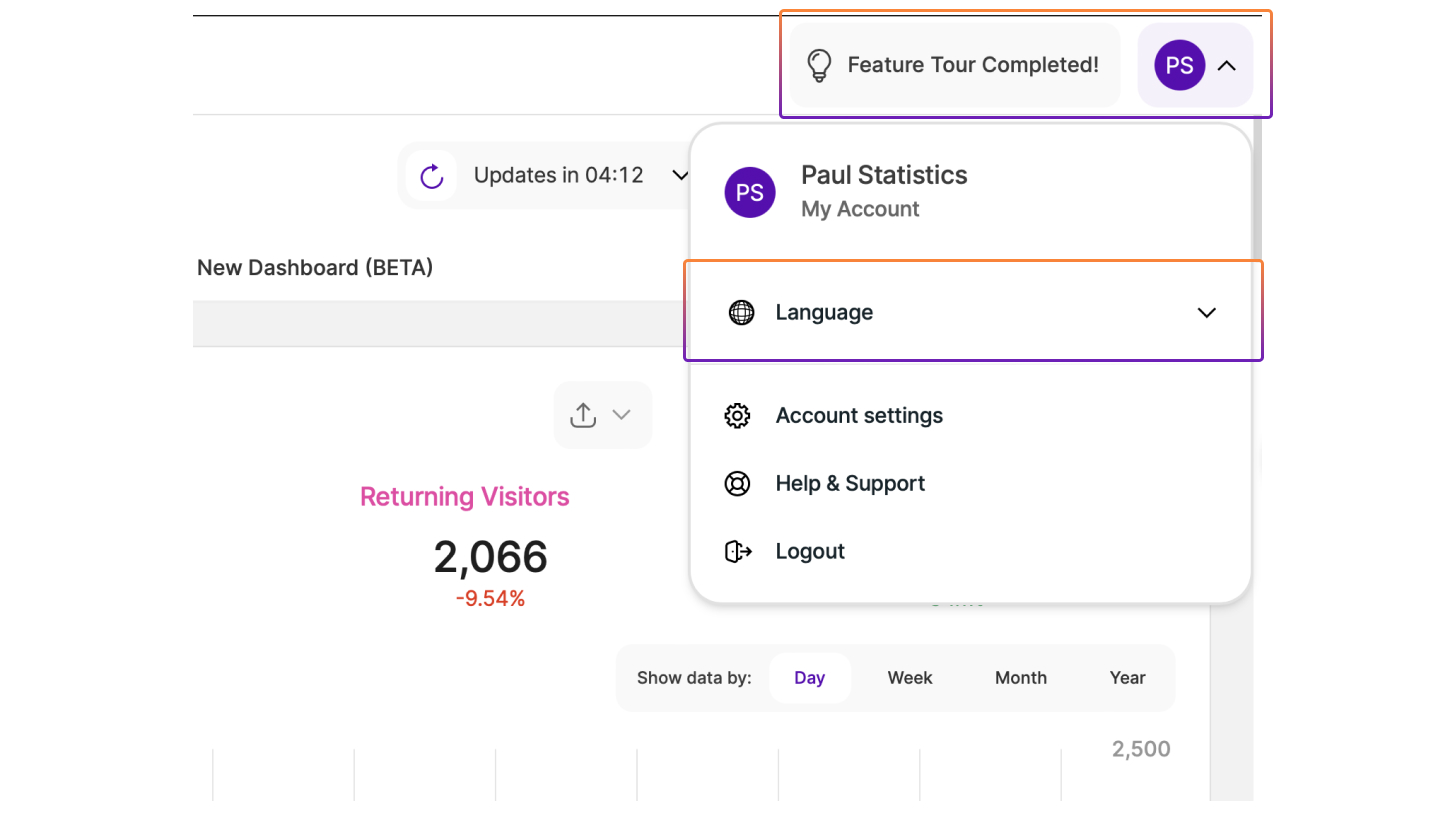Click the refresh icon beside Updates timer
1456x816 pixels.
432,176
